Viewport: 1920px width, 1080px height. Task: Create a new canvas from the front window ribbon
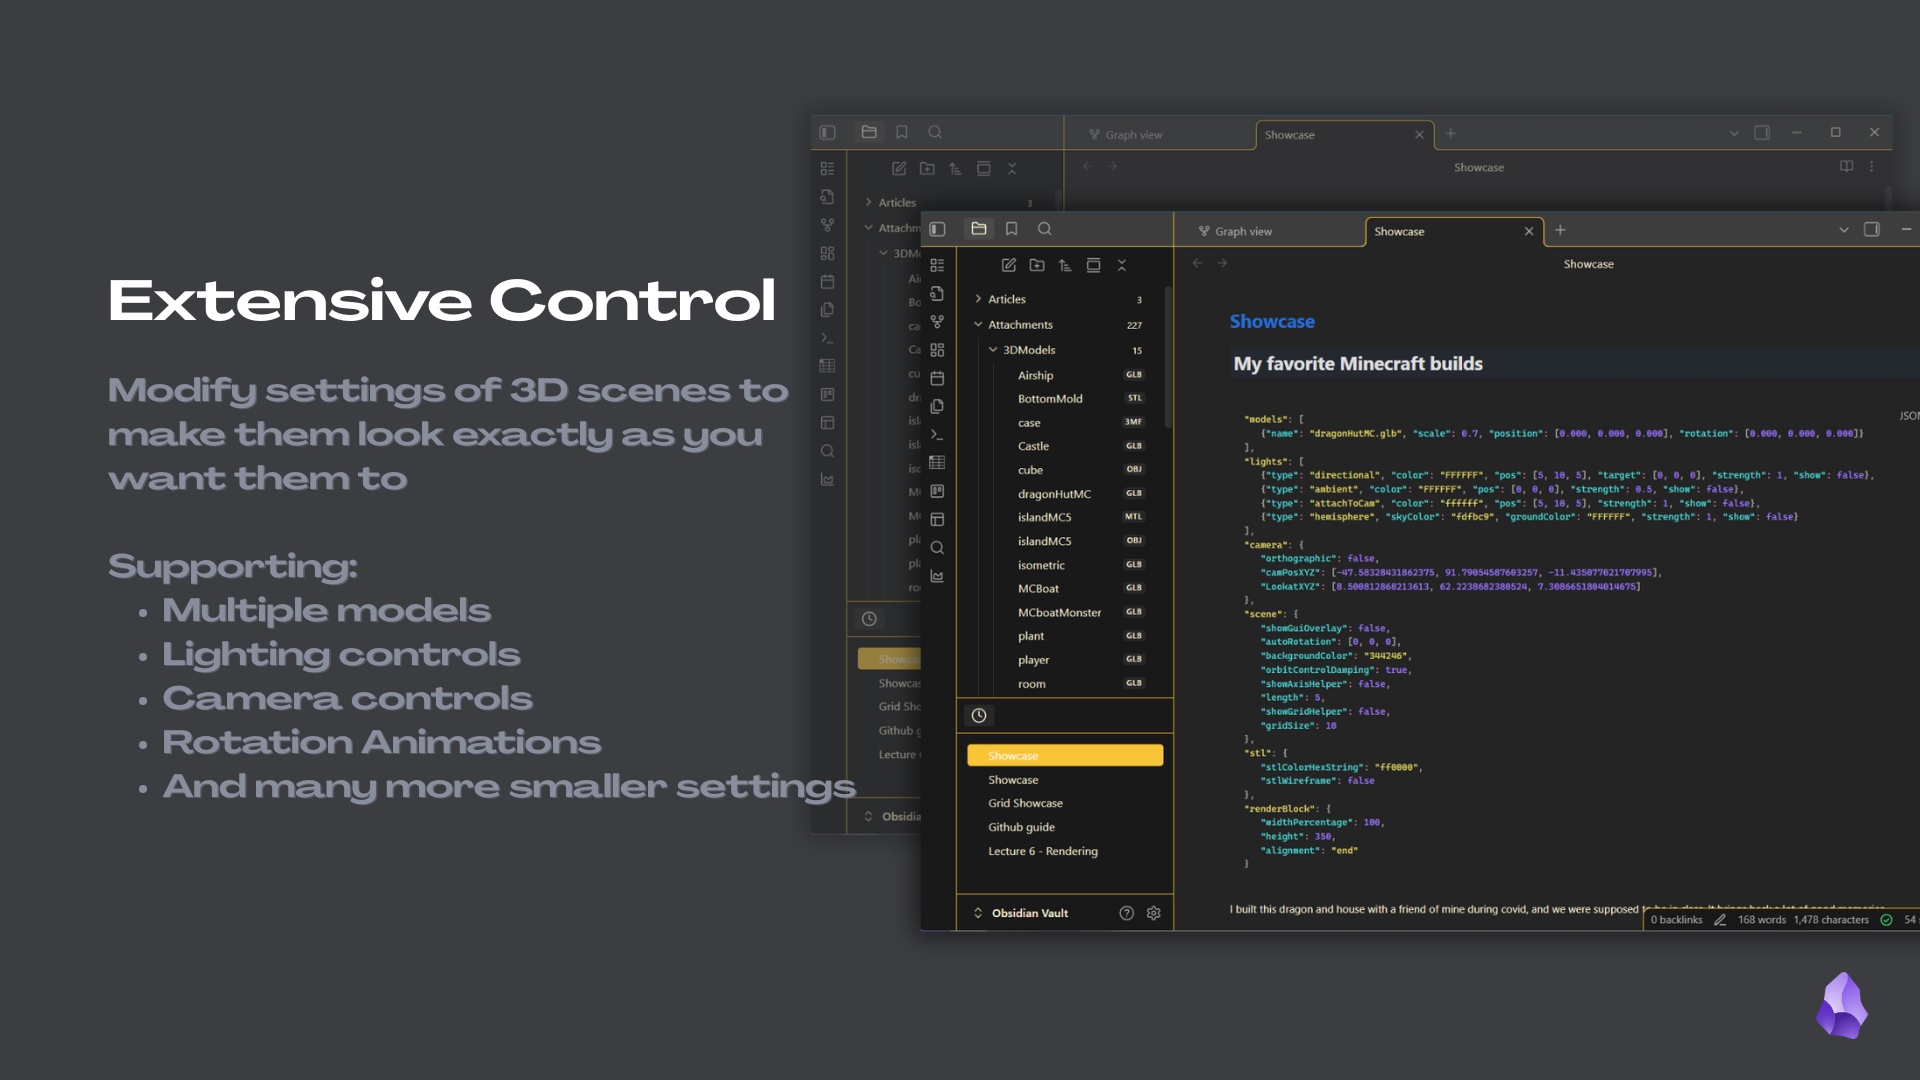pos(937,350)
